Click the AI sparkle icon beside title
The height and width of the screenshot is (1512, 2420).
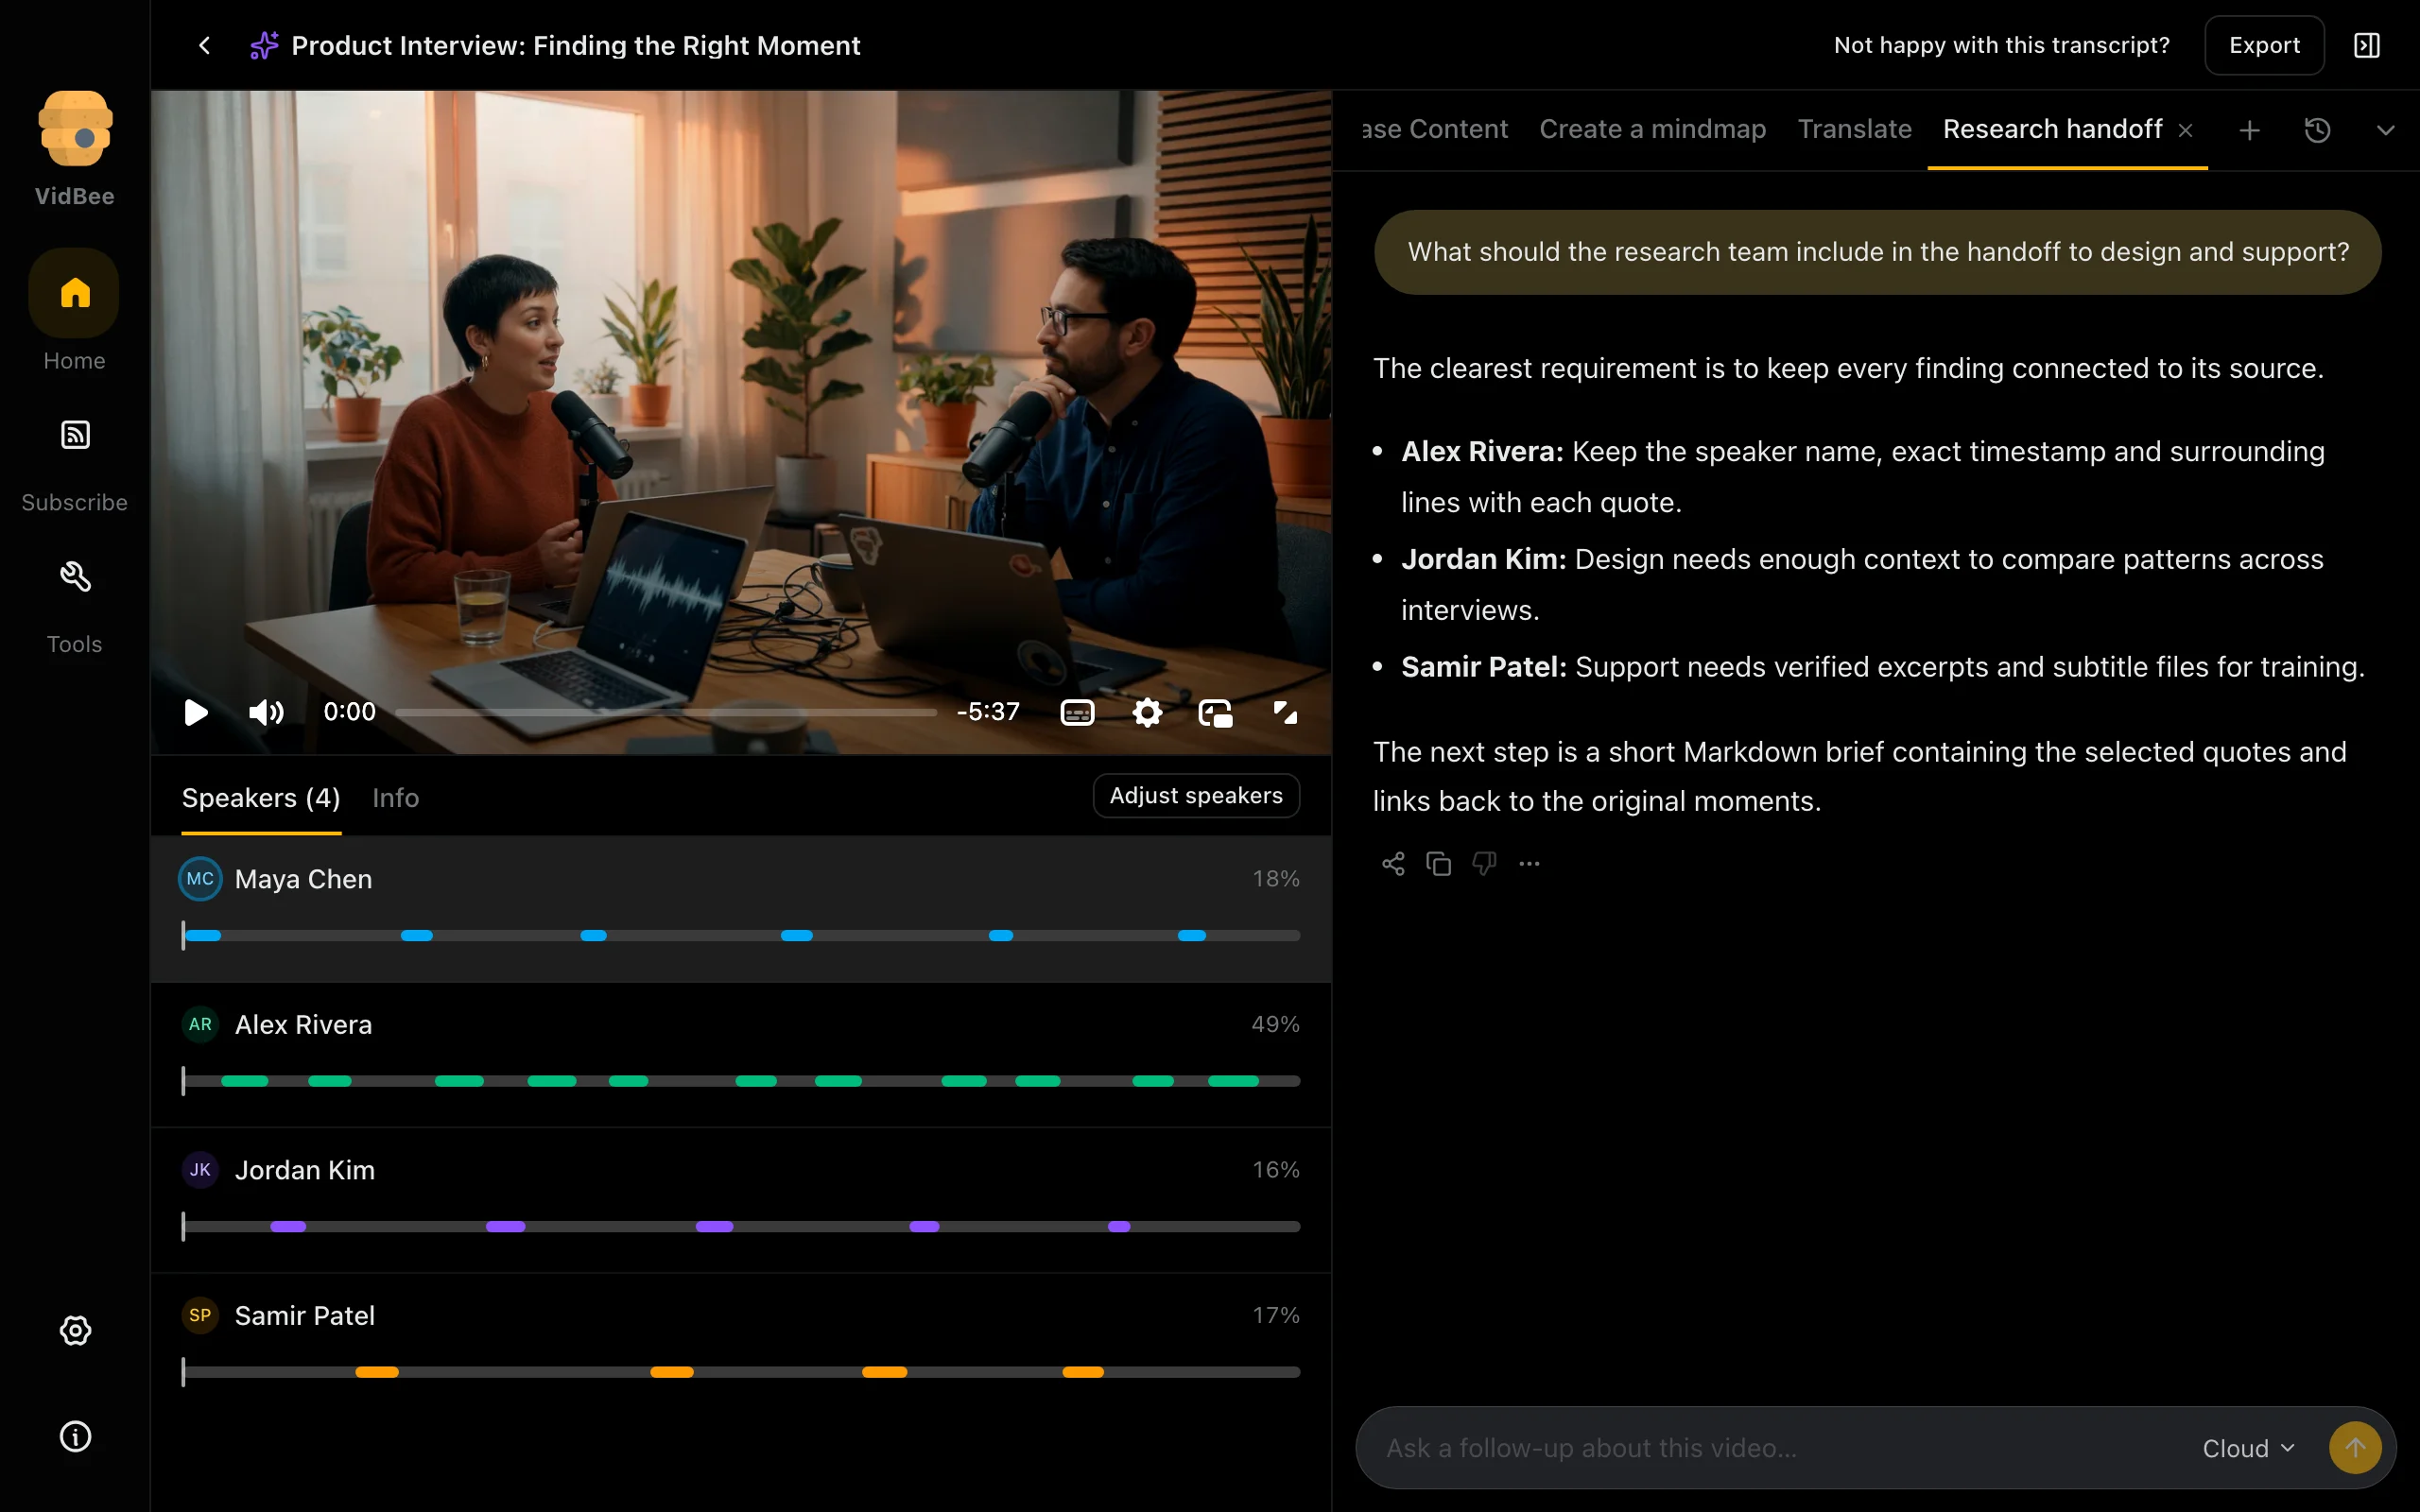(264, 45)
